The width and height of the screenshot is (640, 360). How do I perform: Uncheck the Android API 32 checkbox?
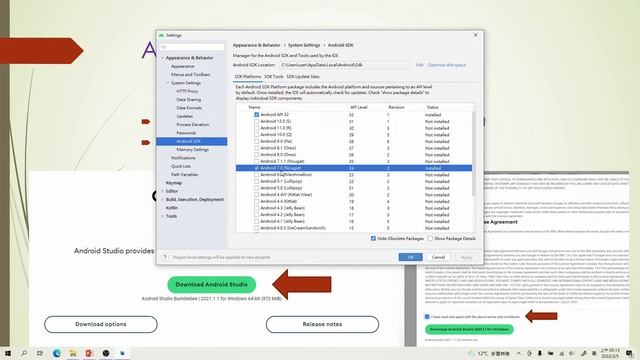pos(256,115)
